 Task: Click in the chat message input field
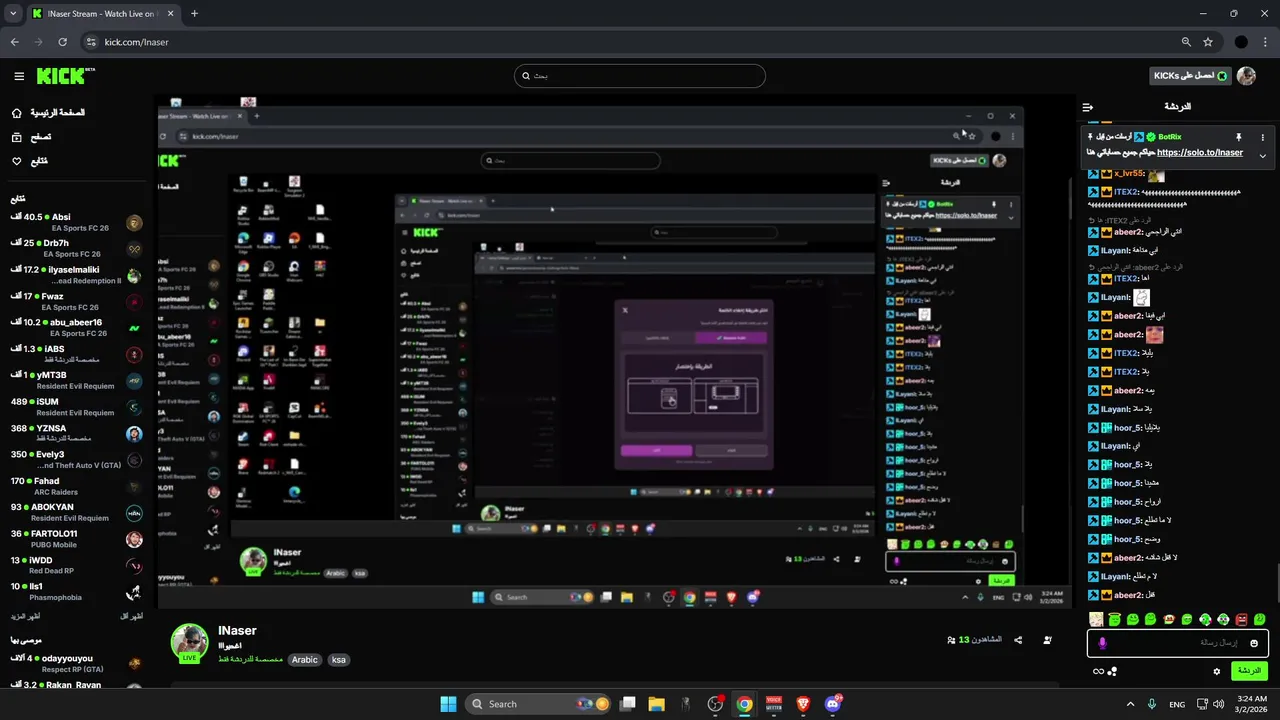tap(1178, 643)
